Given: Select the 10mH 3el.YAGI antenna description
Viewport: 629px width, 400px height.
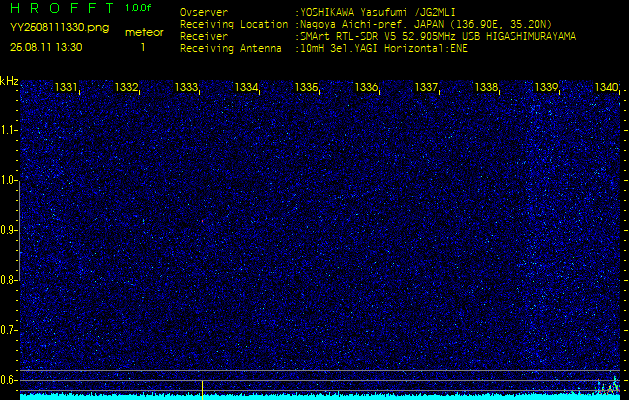Looking at the screenshot, I should pos(384,49).
